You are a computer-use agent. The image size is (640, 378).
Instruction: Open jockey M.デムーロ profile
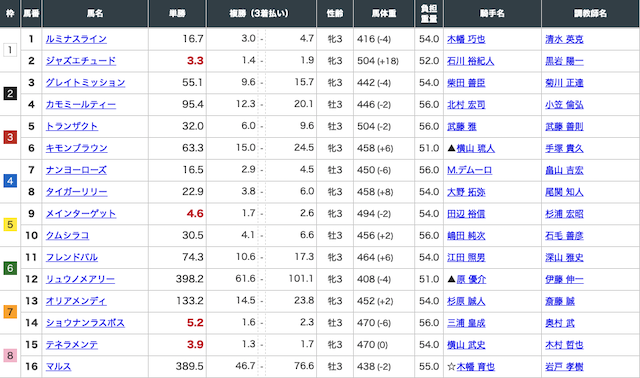point(469,170)
